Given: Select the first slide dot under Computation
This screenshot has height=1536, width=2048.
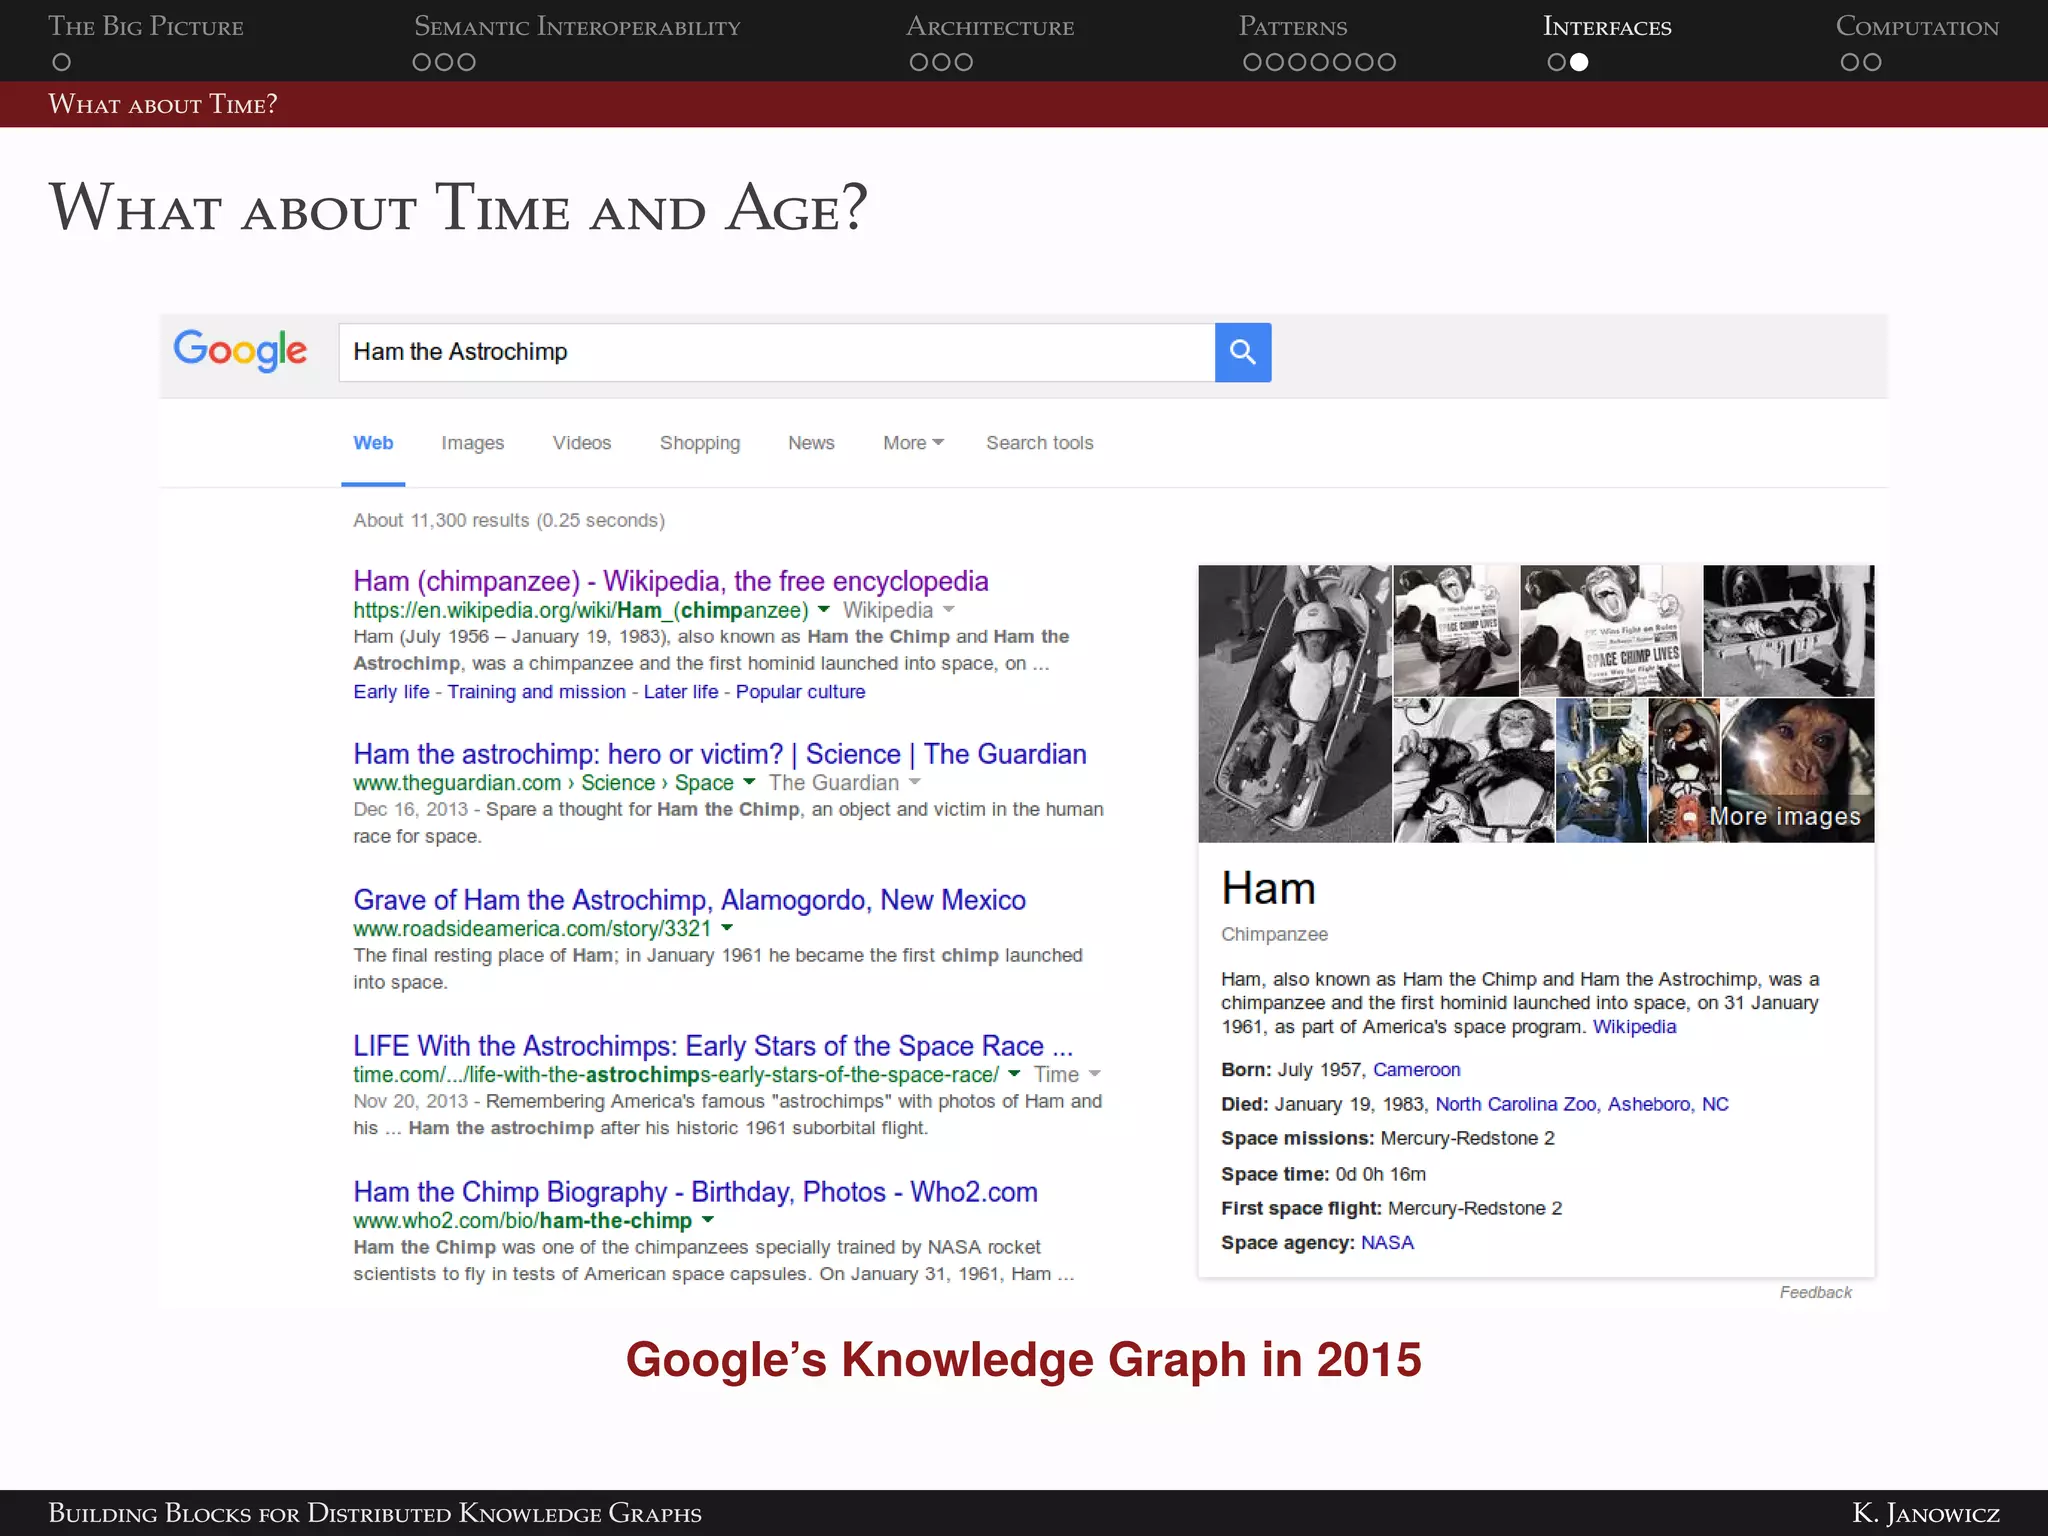Looking at the screenshot, I should pyautogui.click(x=1850, y=62).
